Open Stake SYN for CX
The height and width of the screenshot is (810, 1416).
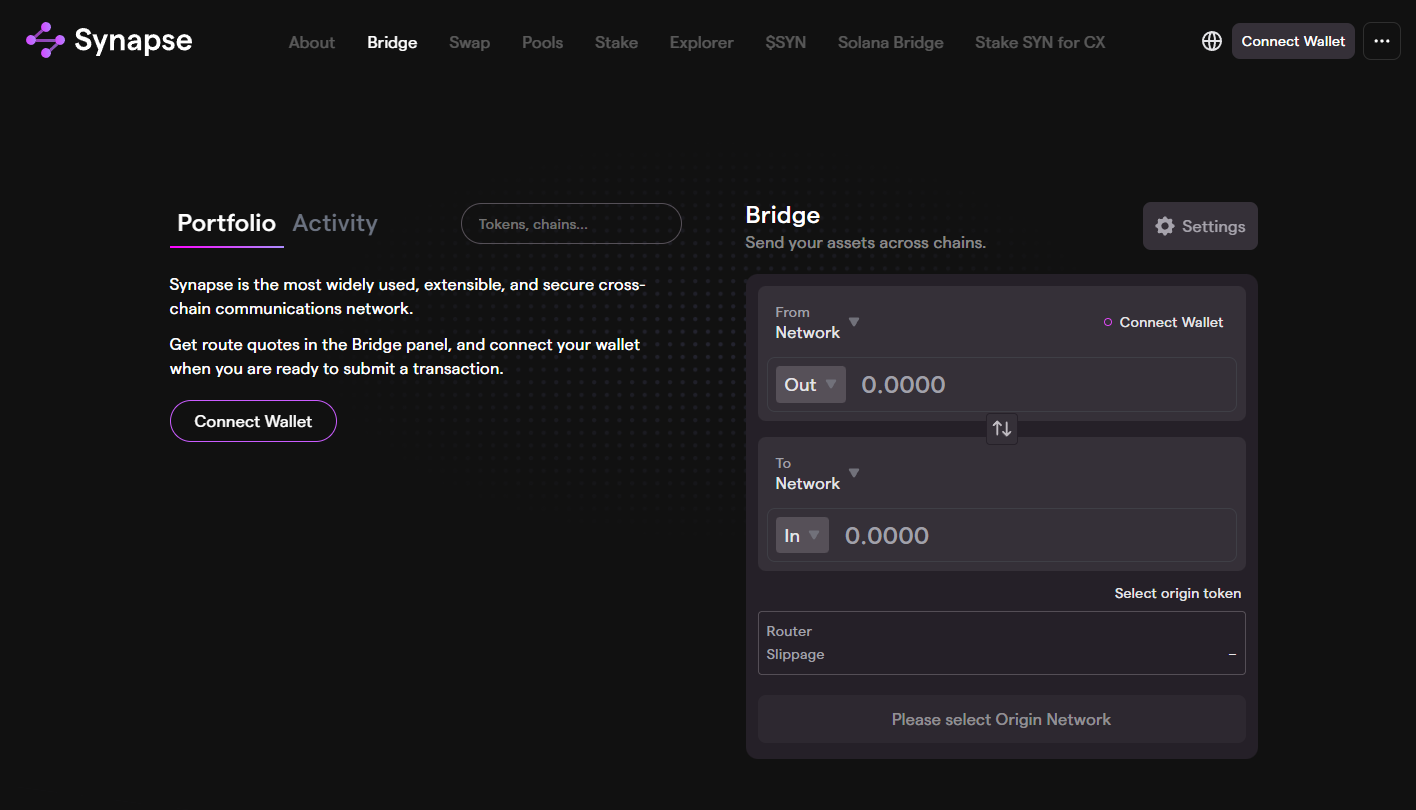1040,42
